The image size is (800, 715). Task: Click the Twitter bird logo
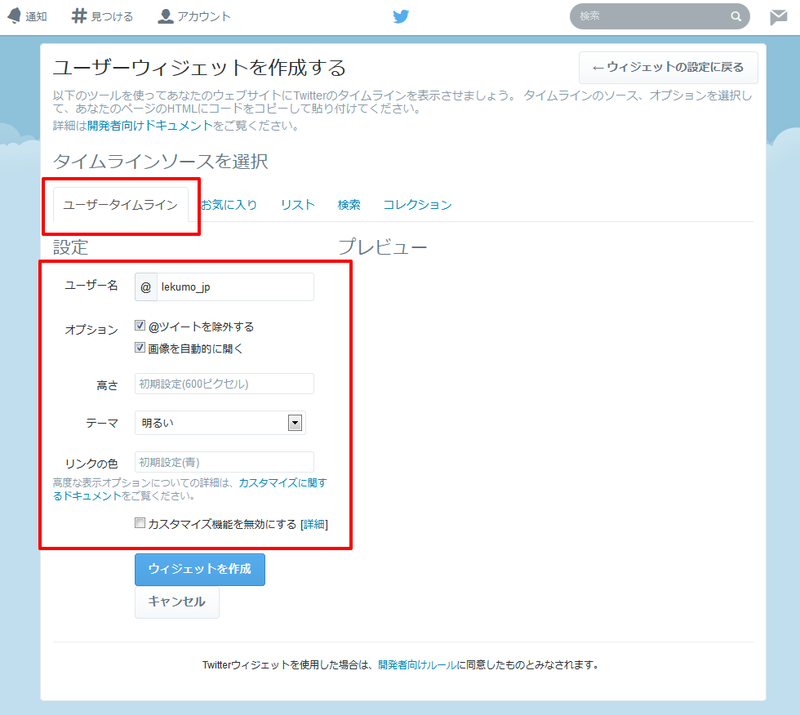click(x=401, y=16)
